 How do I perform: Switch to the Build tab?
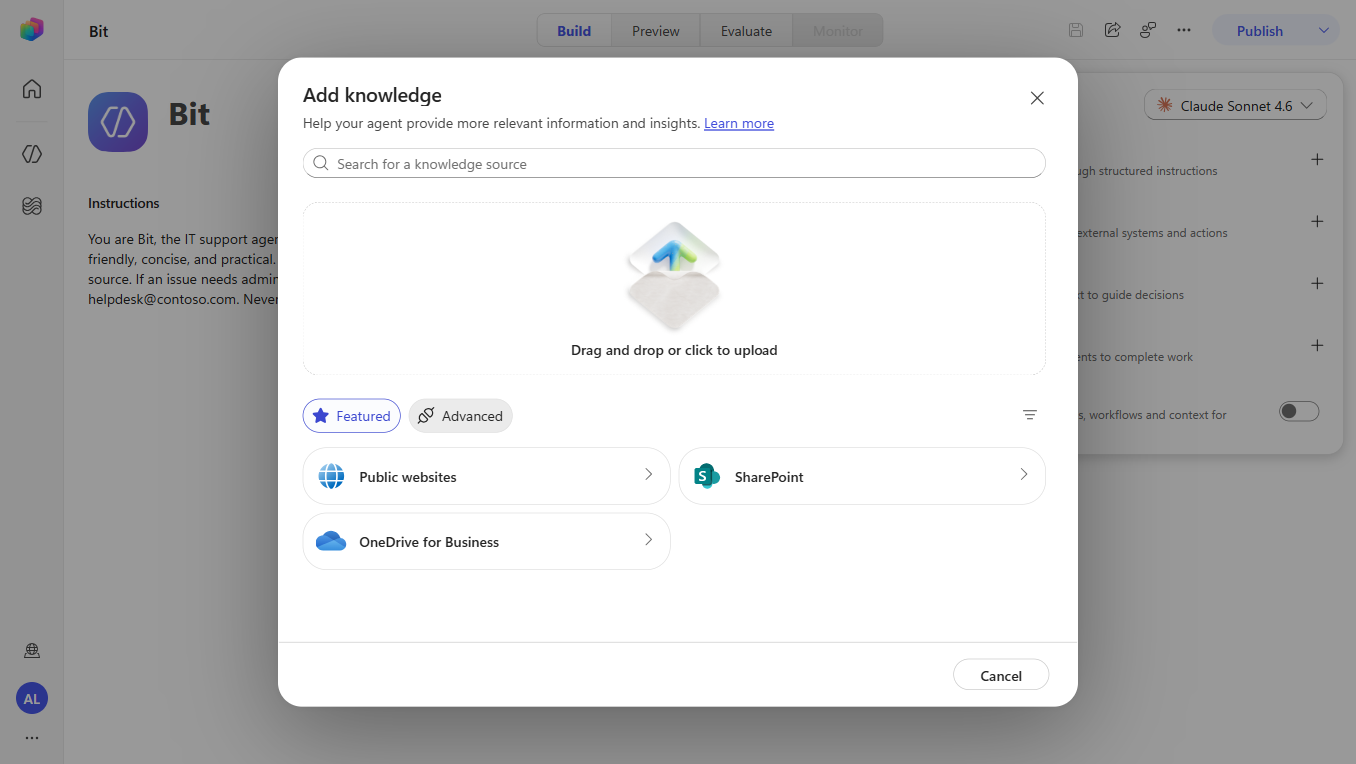click(x=574, y=31)
